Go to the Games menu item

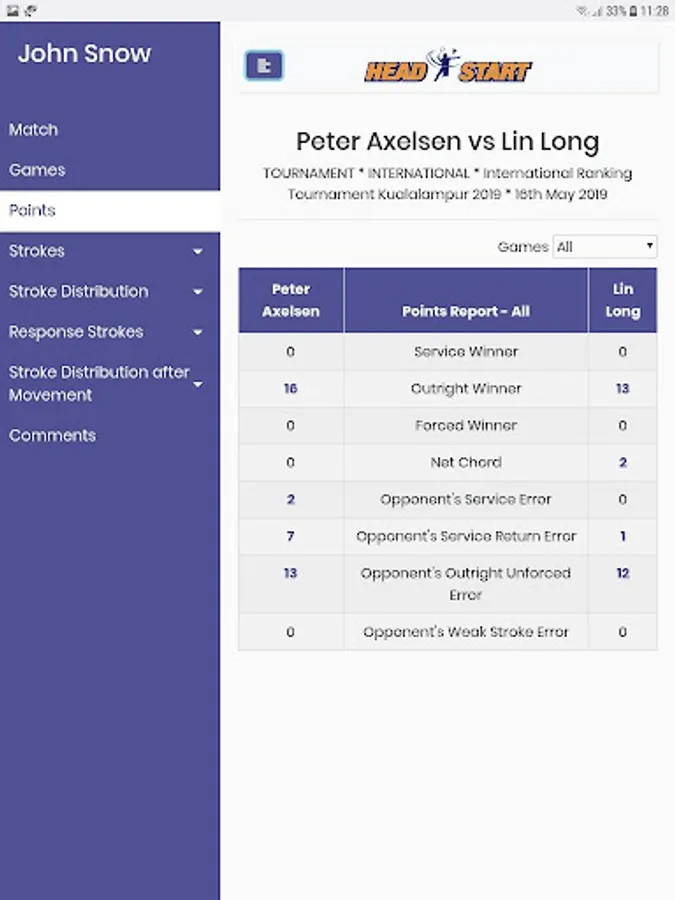click(37, 170)
